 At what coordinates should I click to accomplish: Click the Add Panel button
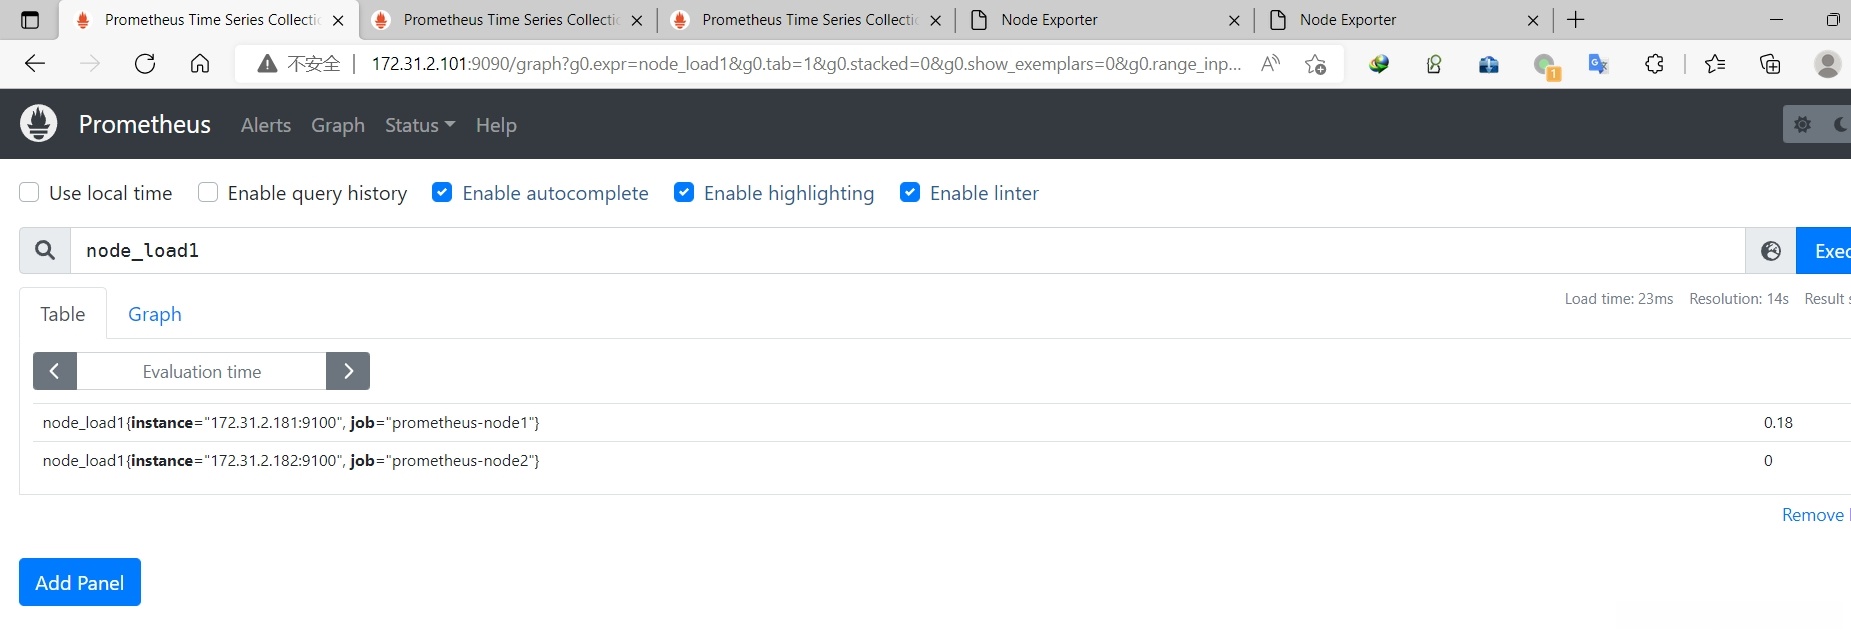[80, 582]
